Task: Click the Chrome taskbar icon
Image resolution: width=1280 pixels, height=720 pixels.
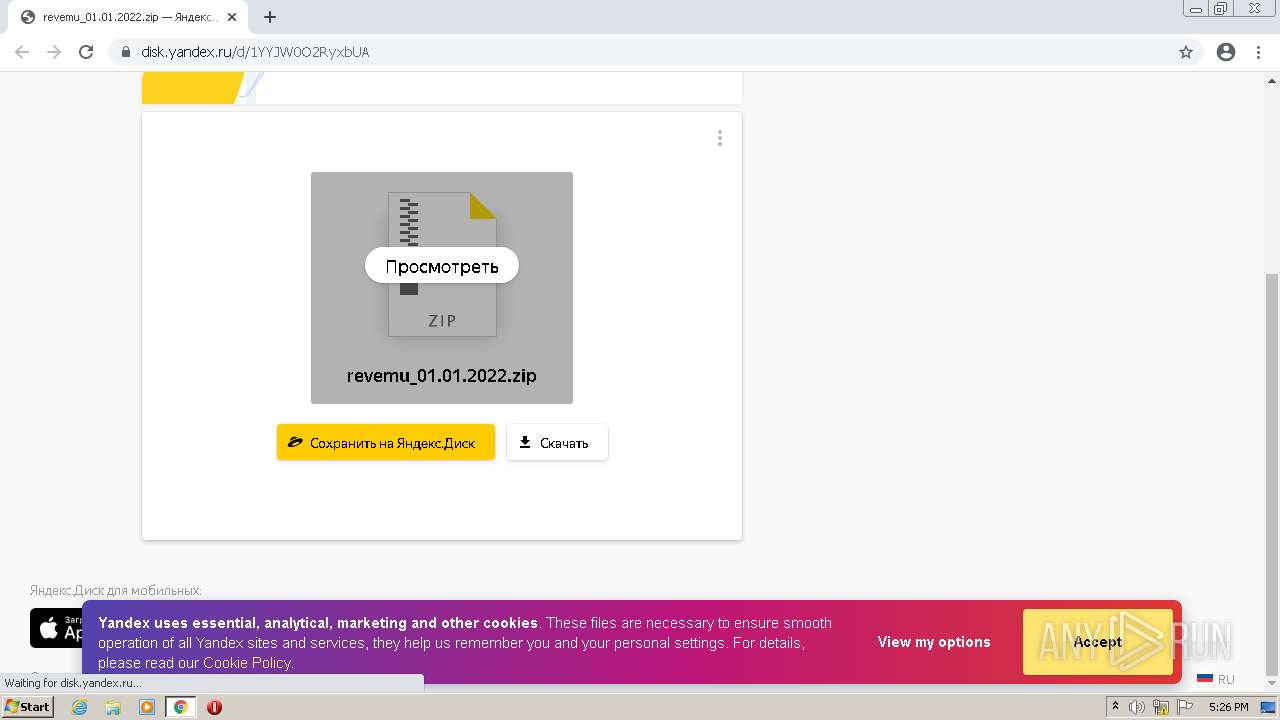Action: point(180,707)
